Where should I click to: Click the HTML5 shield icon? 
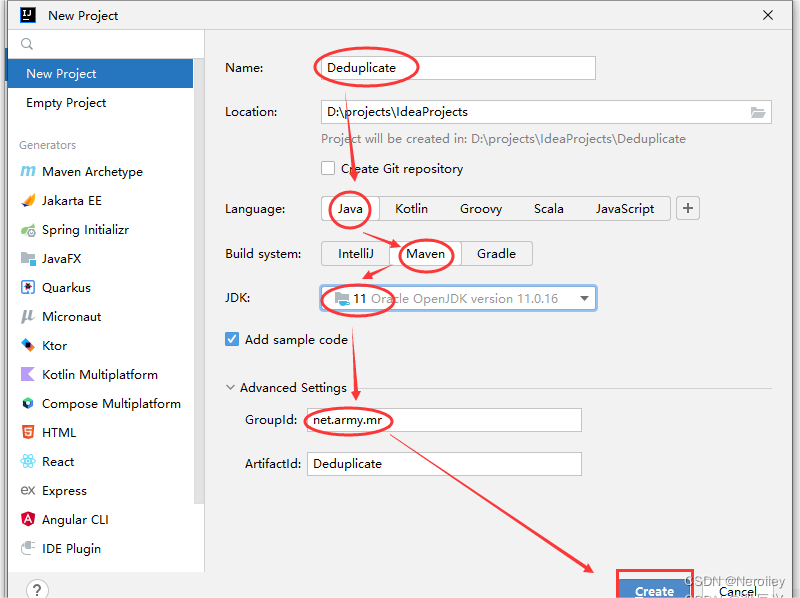pyautogui.click(x=28, y=433)
